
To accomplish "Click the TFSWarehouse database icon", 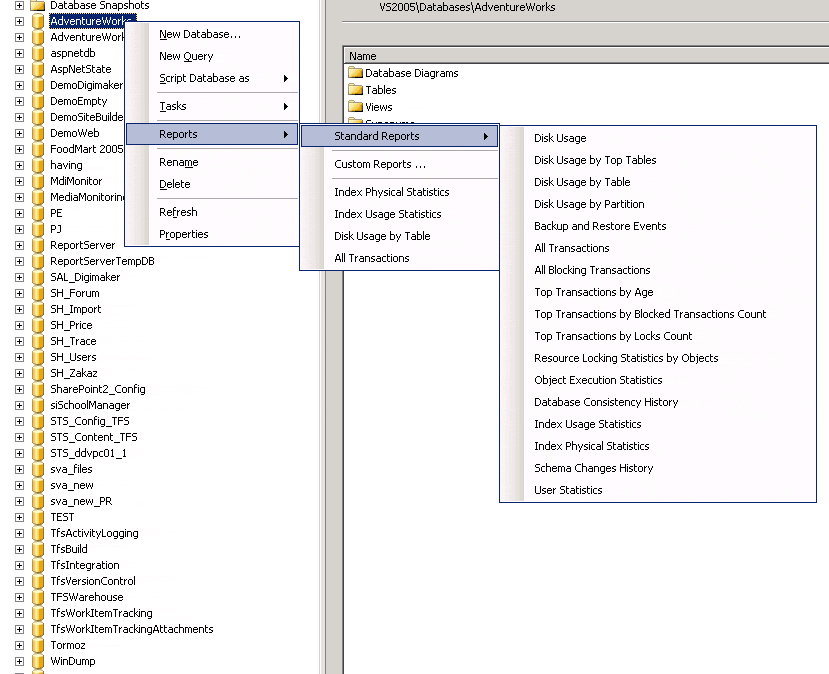I will tap(38, 597).
